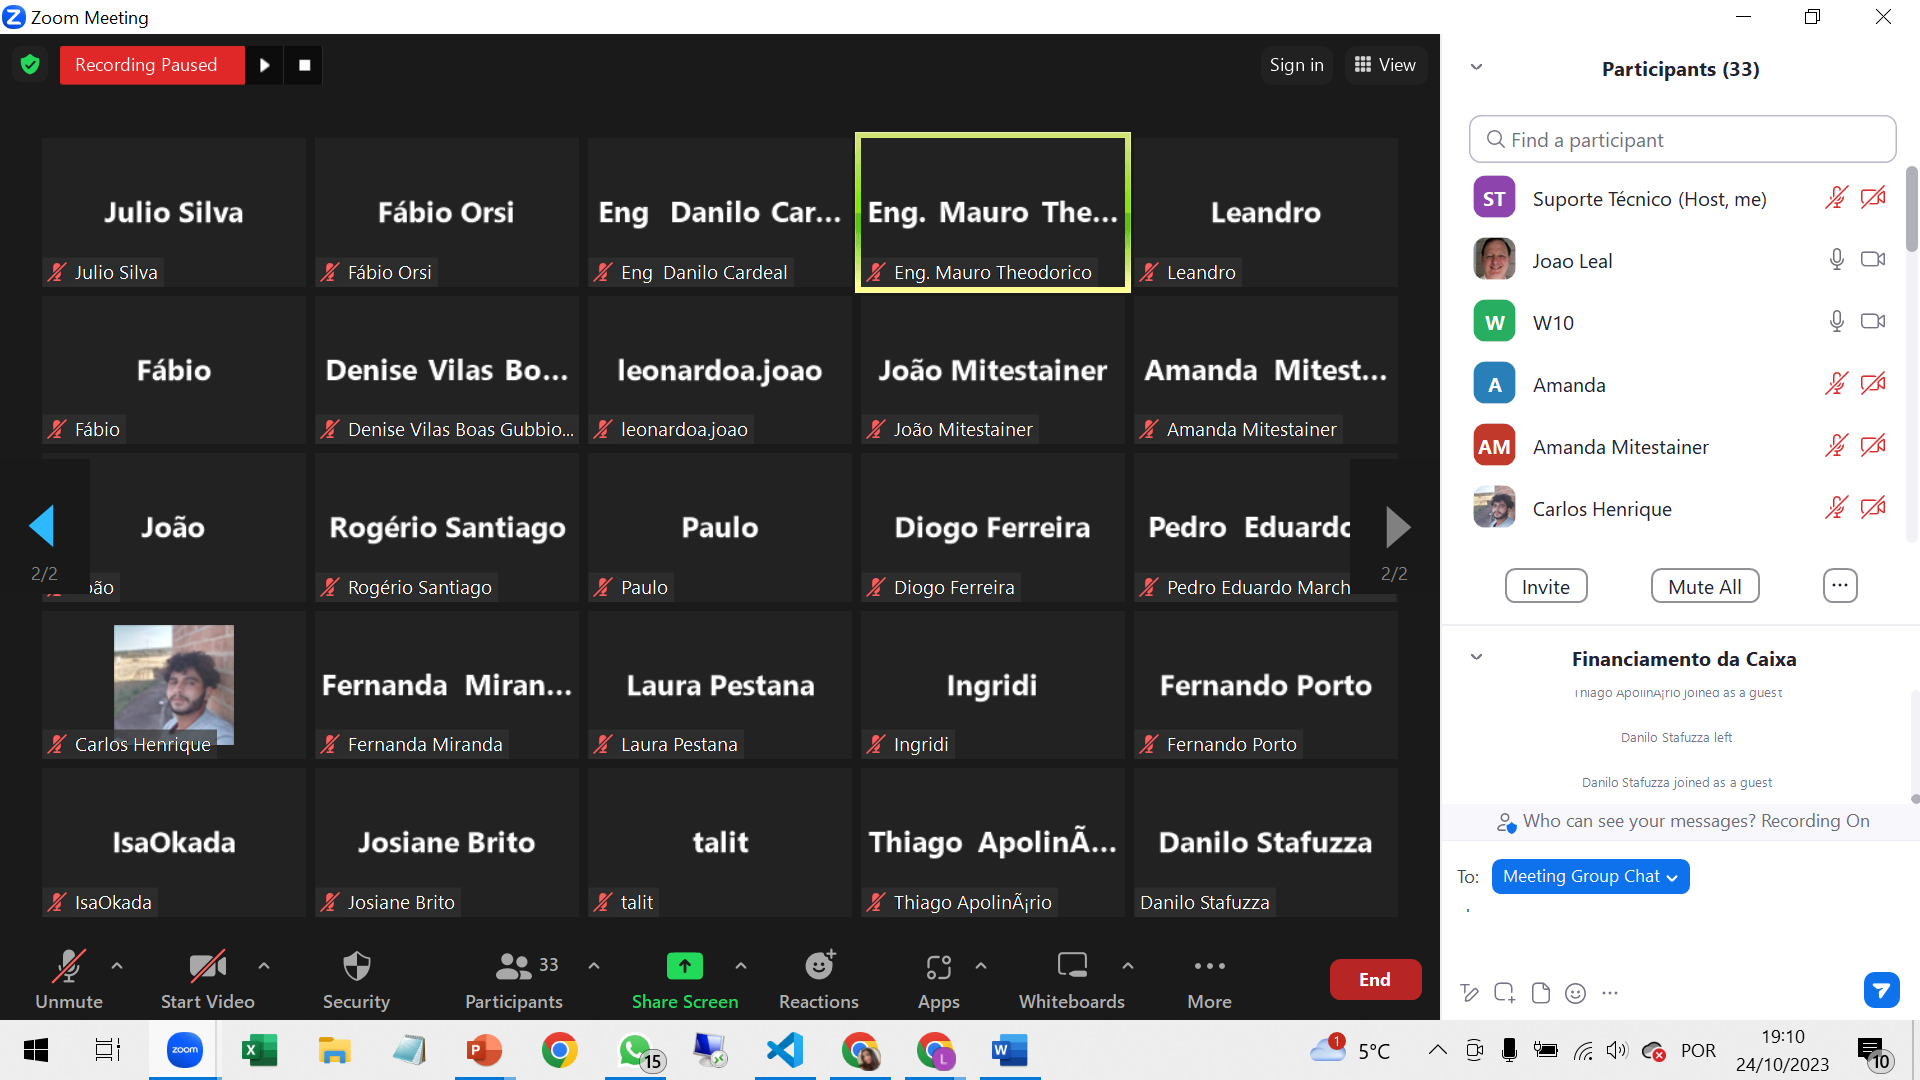The height and width of the screenshot is (1080, 1920).
Task: Click Start Video camera icon
Action: pos(208,966)
